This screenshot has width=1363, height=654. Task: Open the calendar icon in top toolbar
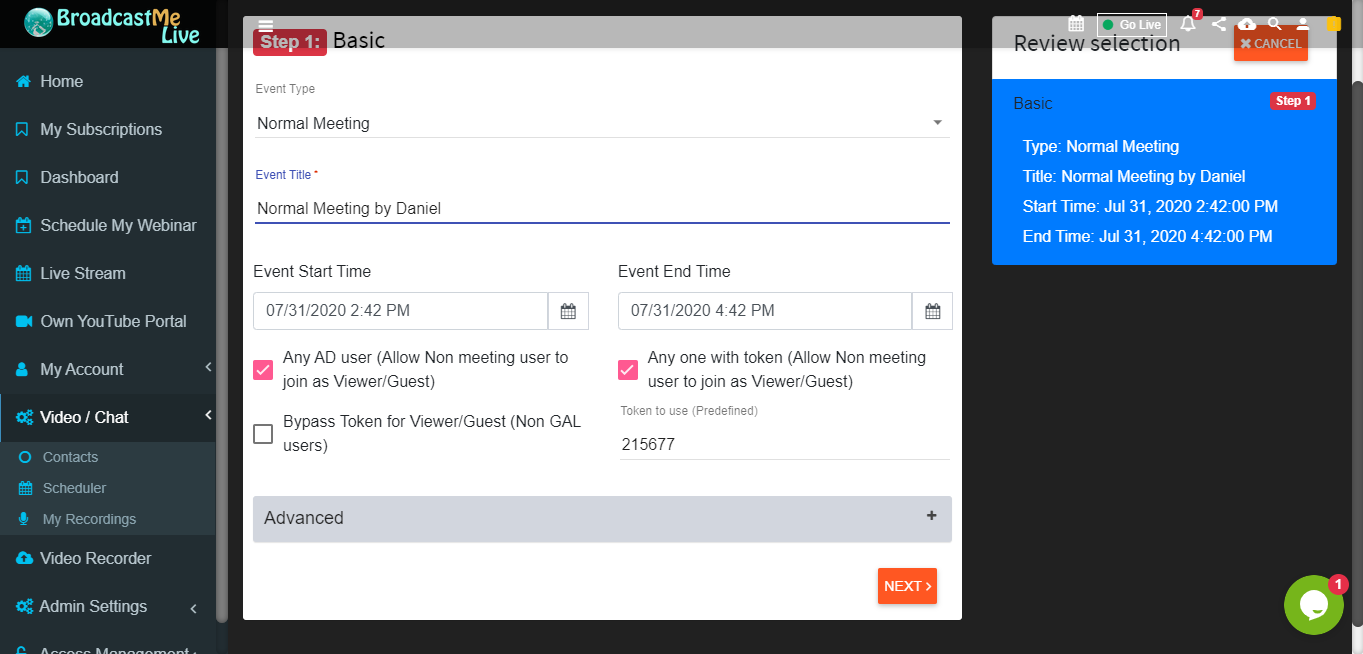click(x=1076, y=23)
